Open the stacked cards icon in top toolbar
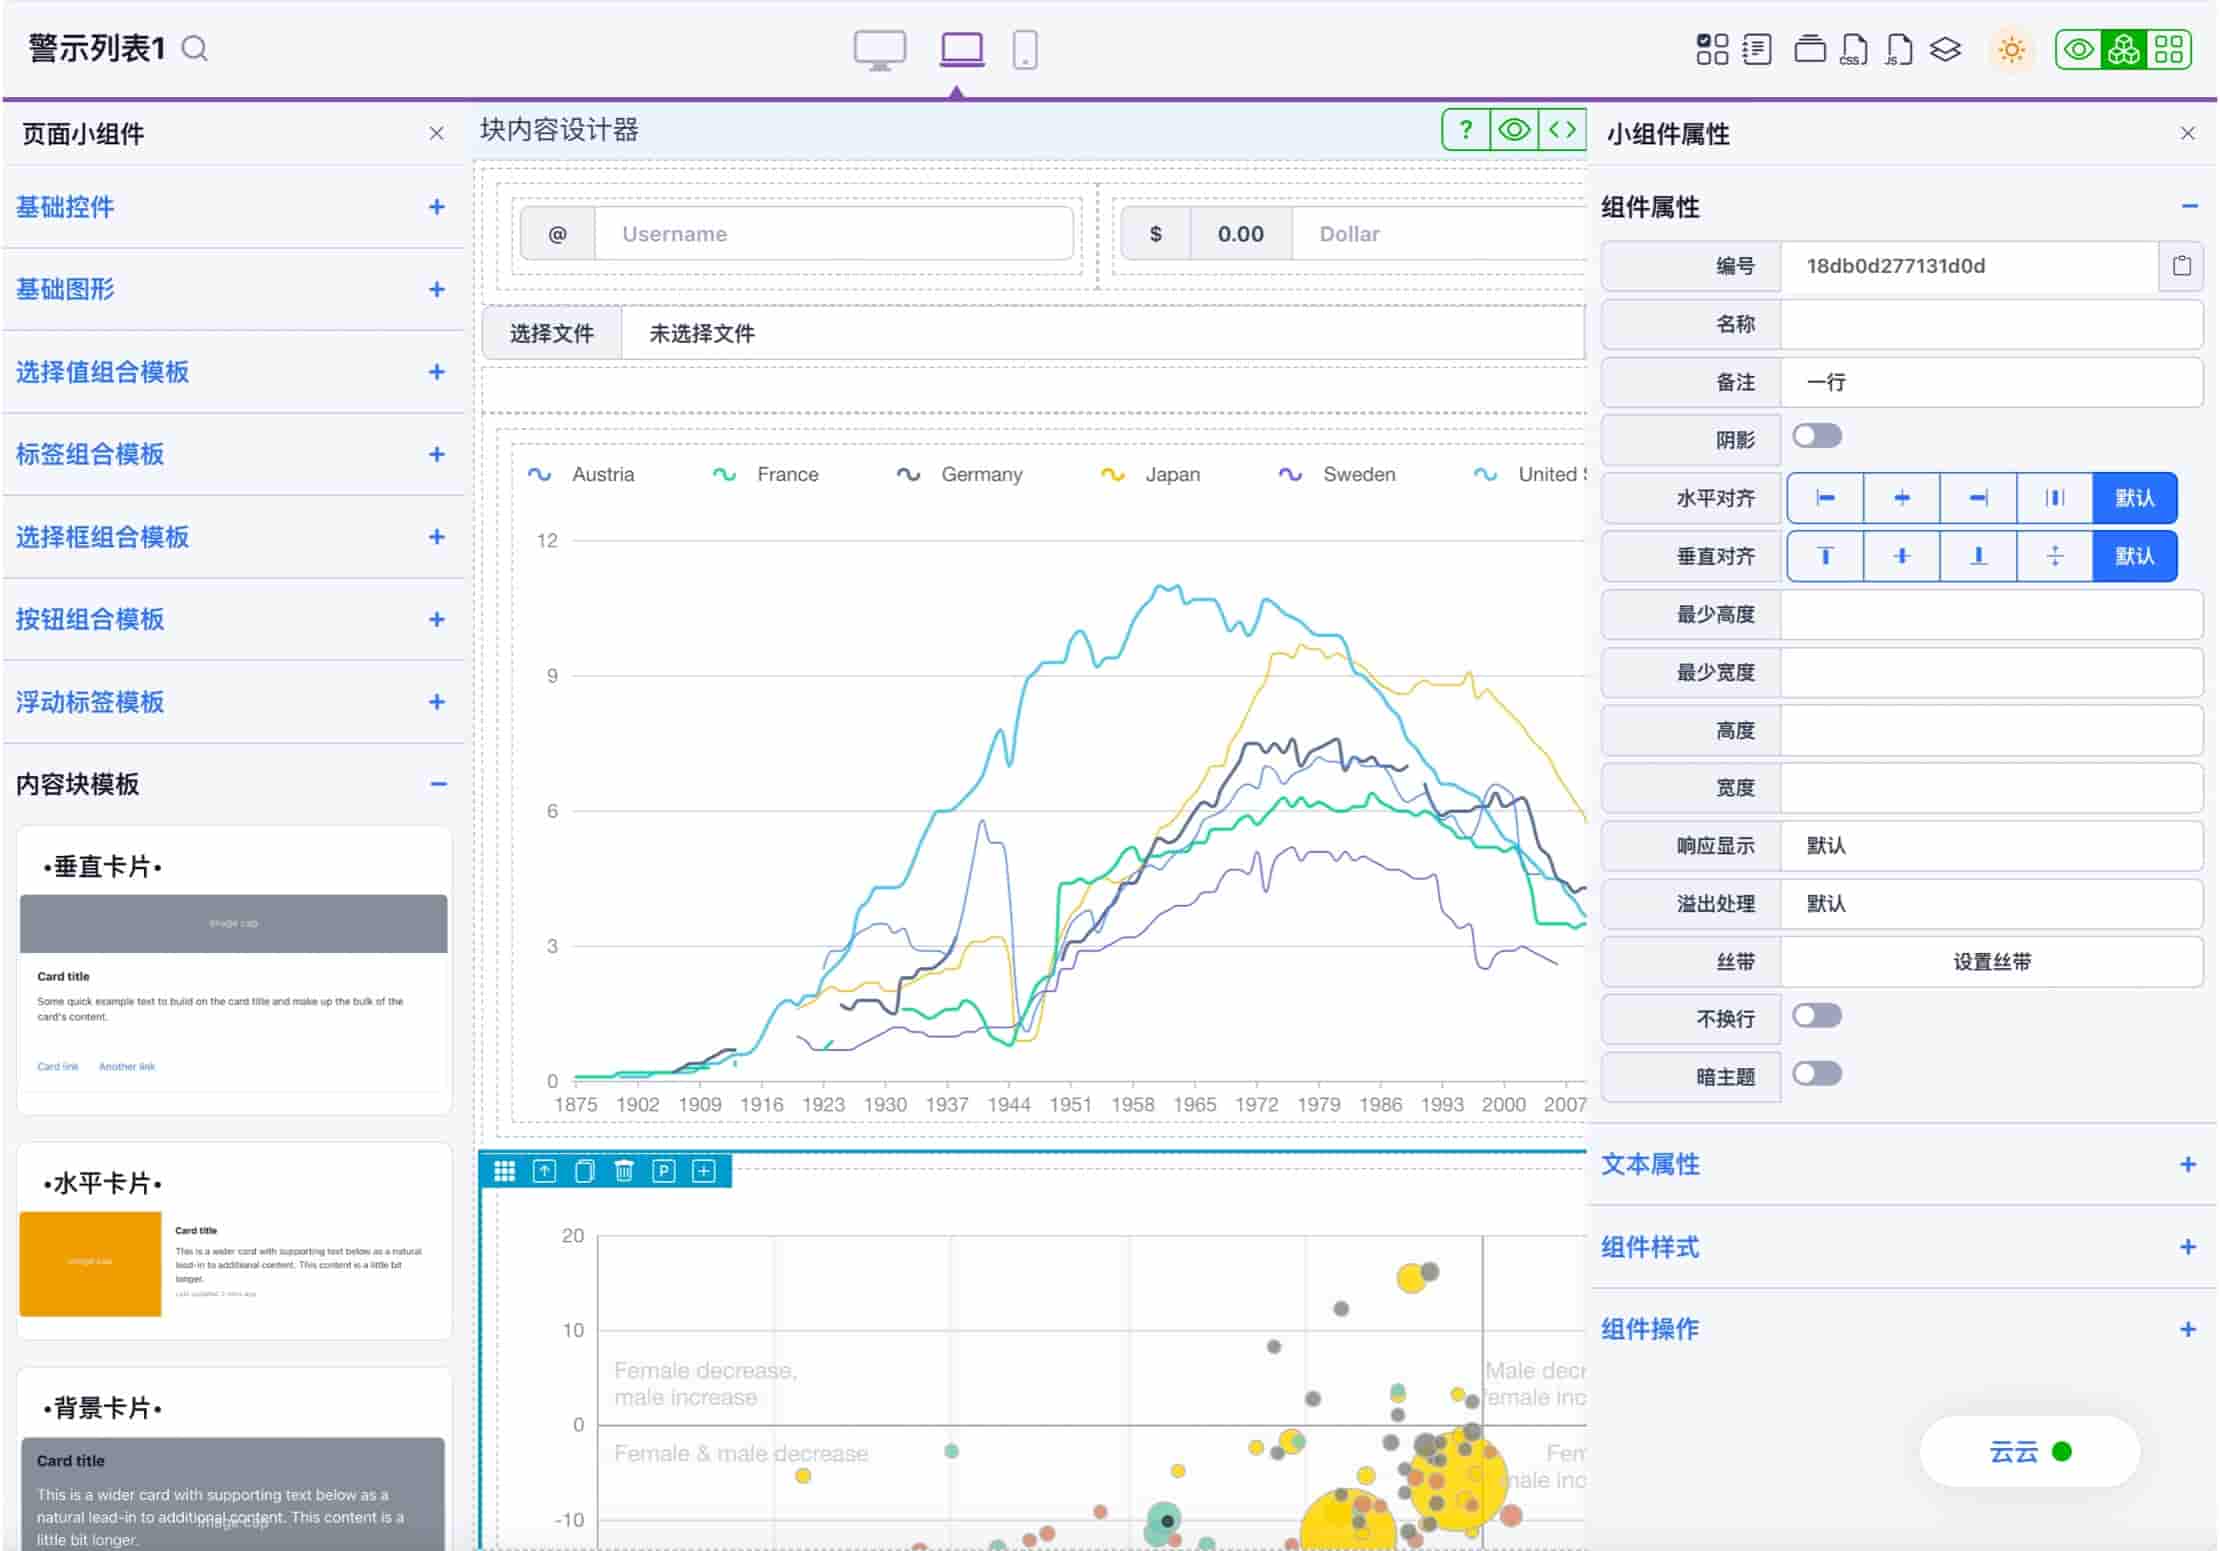Viewport: 2220px width, 1551px height. (1810, 49)
